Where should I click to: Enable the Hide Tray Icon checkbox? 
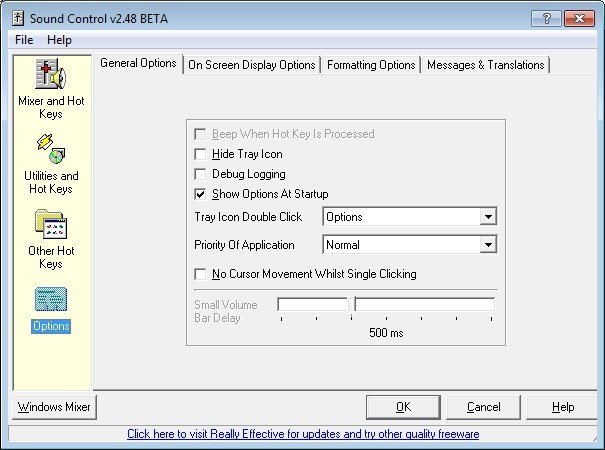[201, 154]
